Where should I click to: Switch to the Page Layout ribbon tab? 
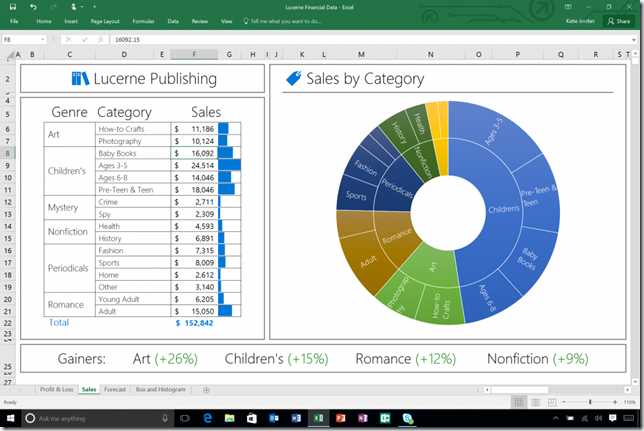(x=105, y=21)
